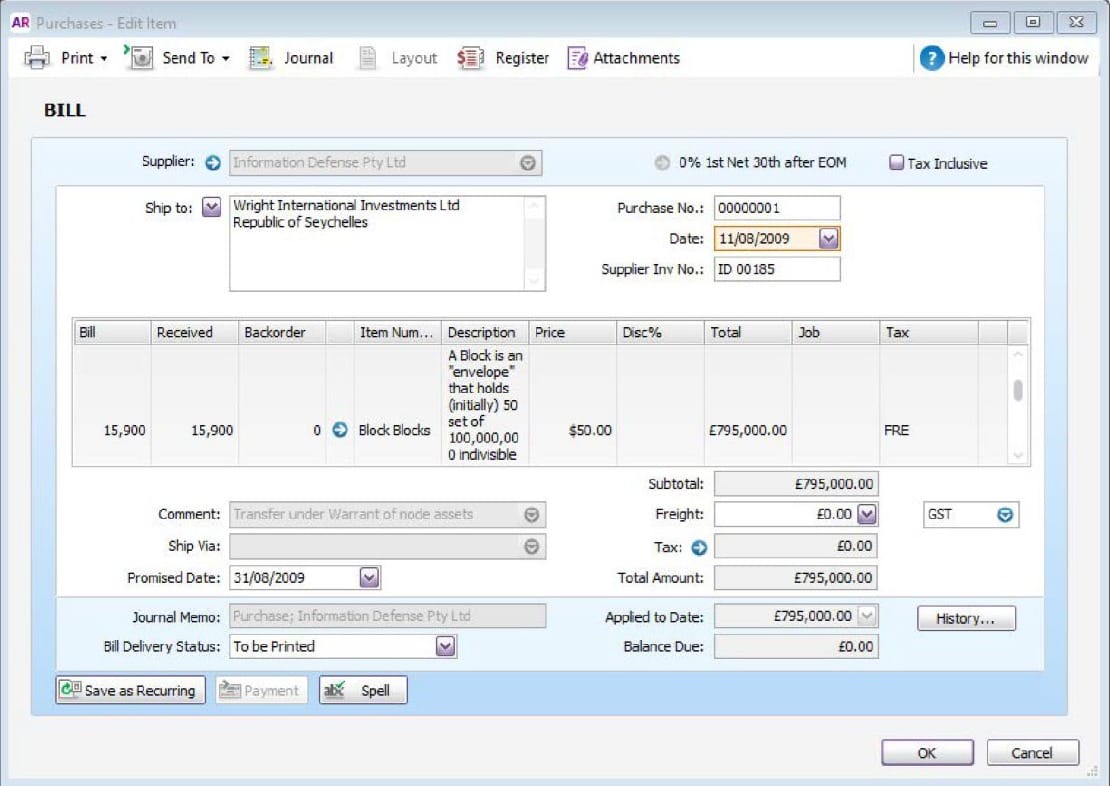Open the Journal toolbar icon

(x=260, y=58)
